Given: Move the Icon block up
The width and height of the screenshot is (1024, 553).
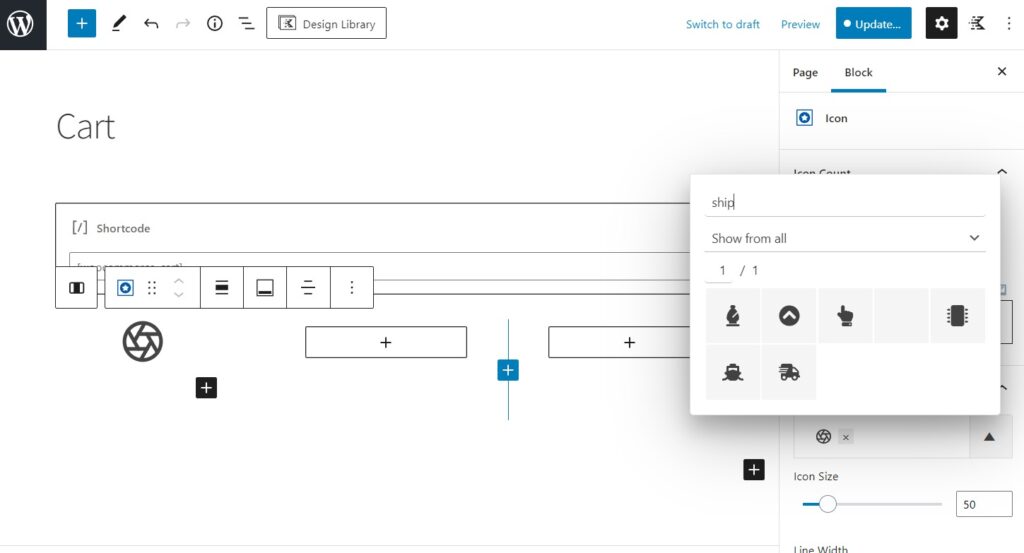Looking at the screenshot, I should pyautogui.click(x=178, y=281).
